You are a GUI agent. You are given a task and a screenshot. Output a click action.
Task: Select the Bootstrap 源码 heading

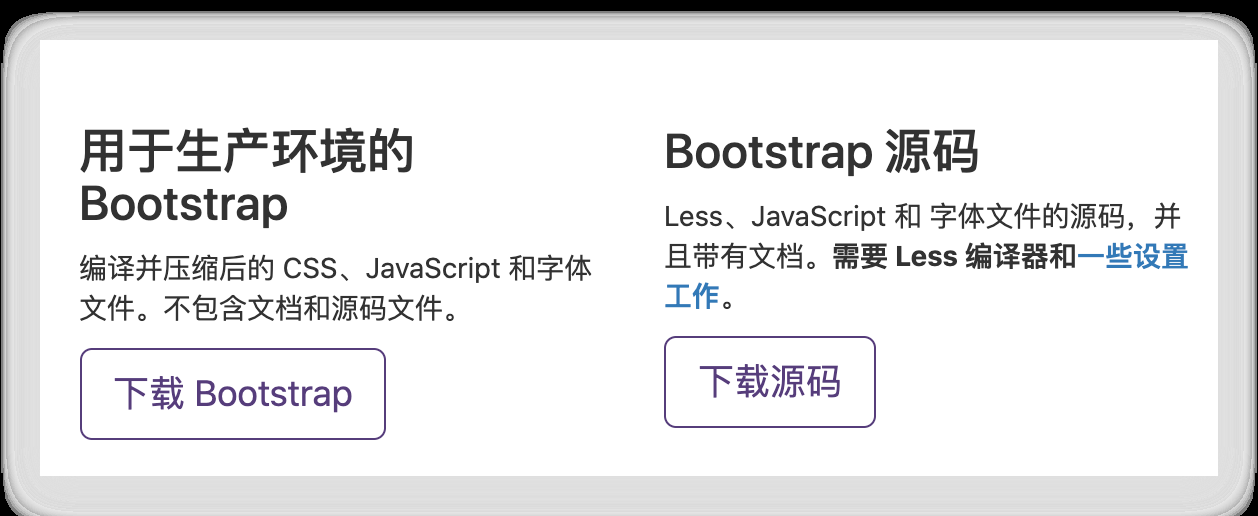point(821,153)
